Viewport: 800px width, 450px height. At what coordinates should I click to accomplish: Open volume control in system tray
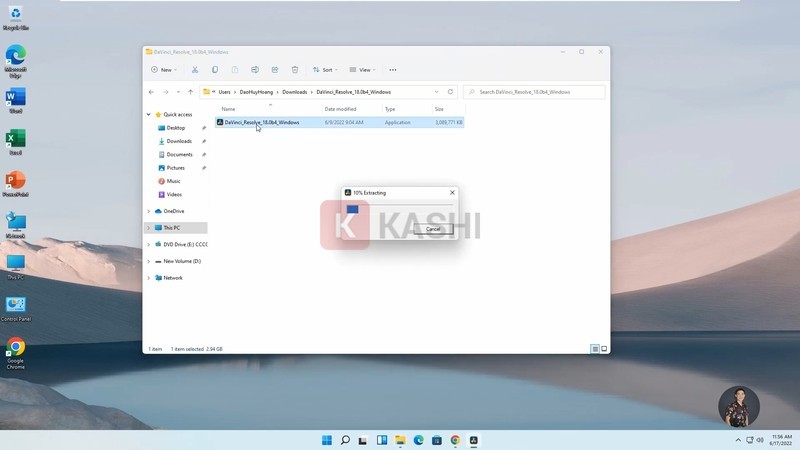pyautogui.click(x=760, y=440)
